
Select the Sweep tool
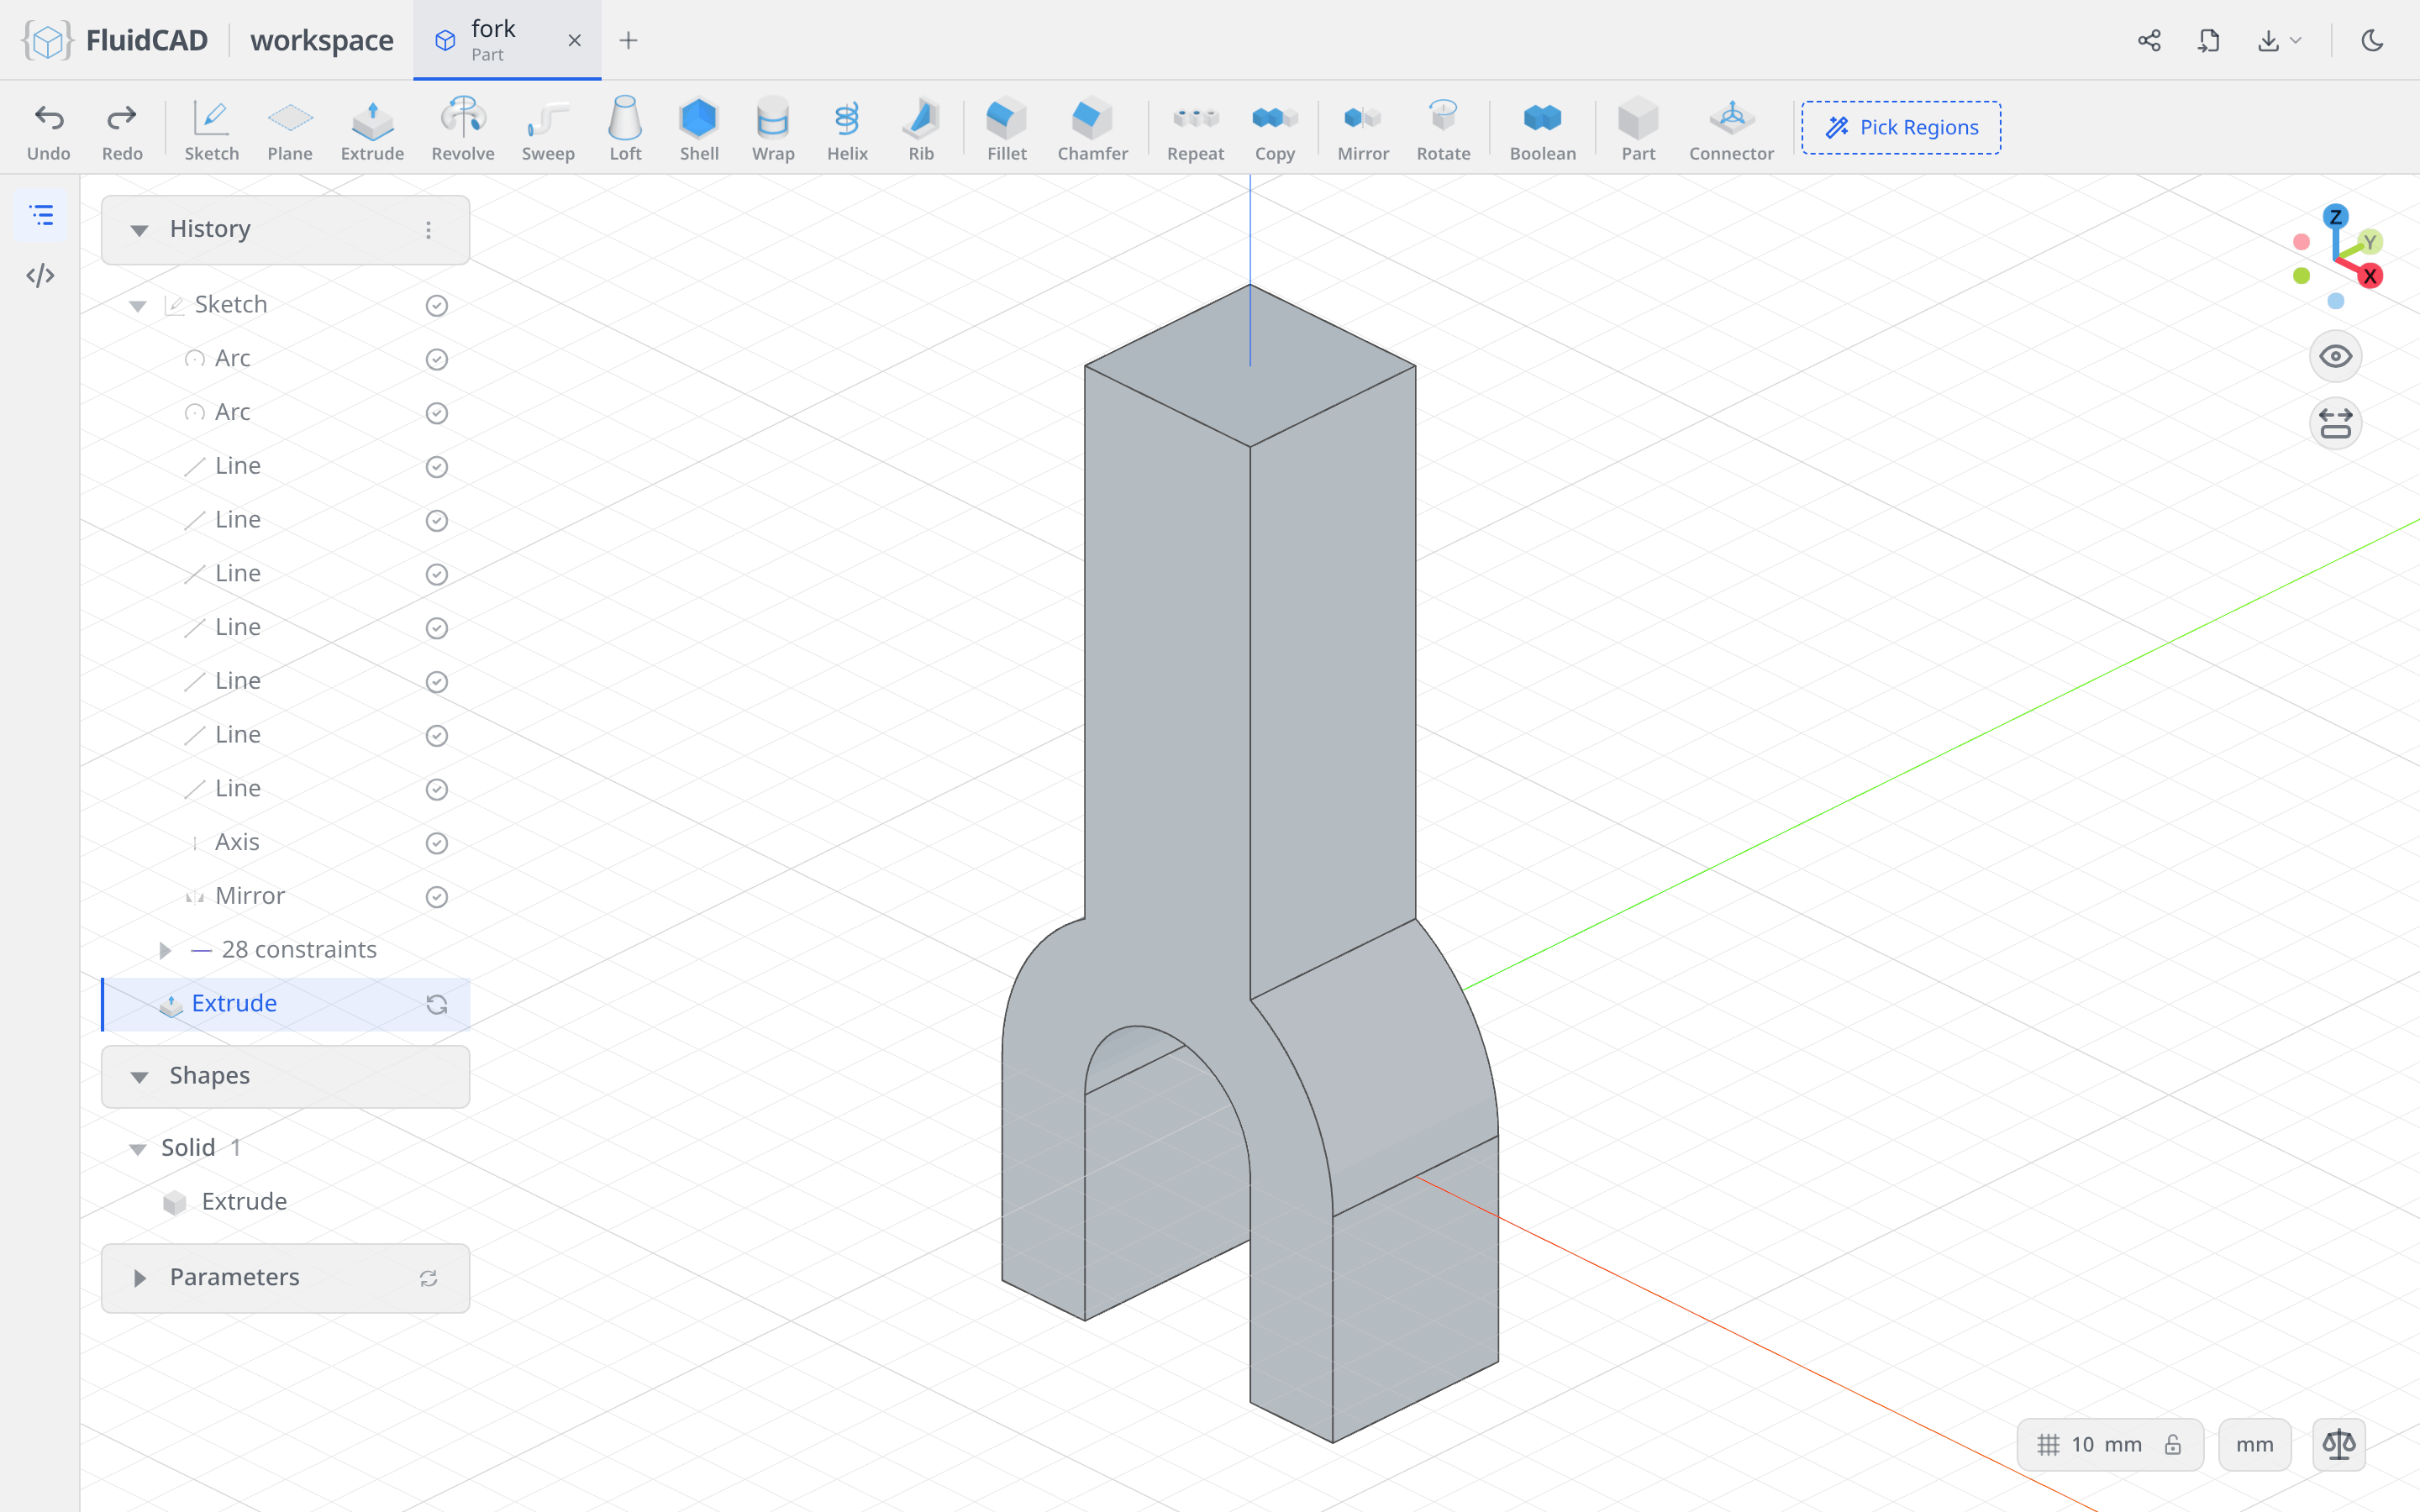(548, 129)
